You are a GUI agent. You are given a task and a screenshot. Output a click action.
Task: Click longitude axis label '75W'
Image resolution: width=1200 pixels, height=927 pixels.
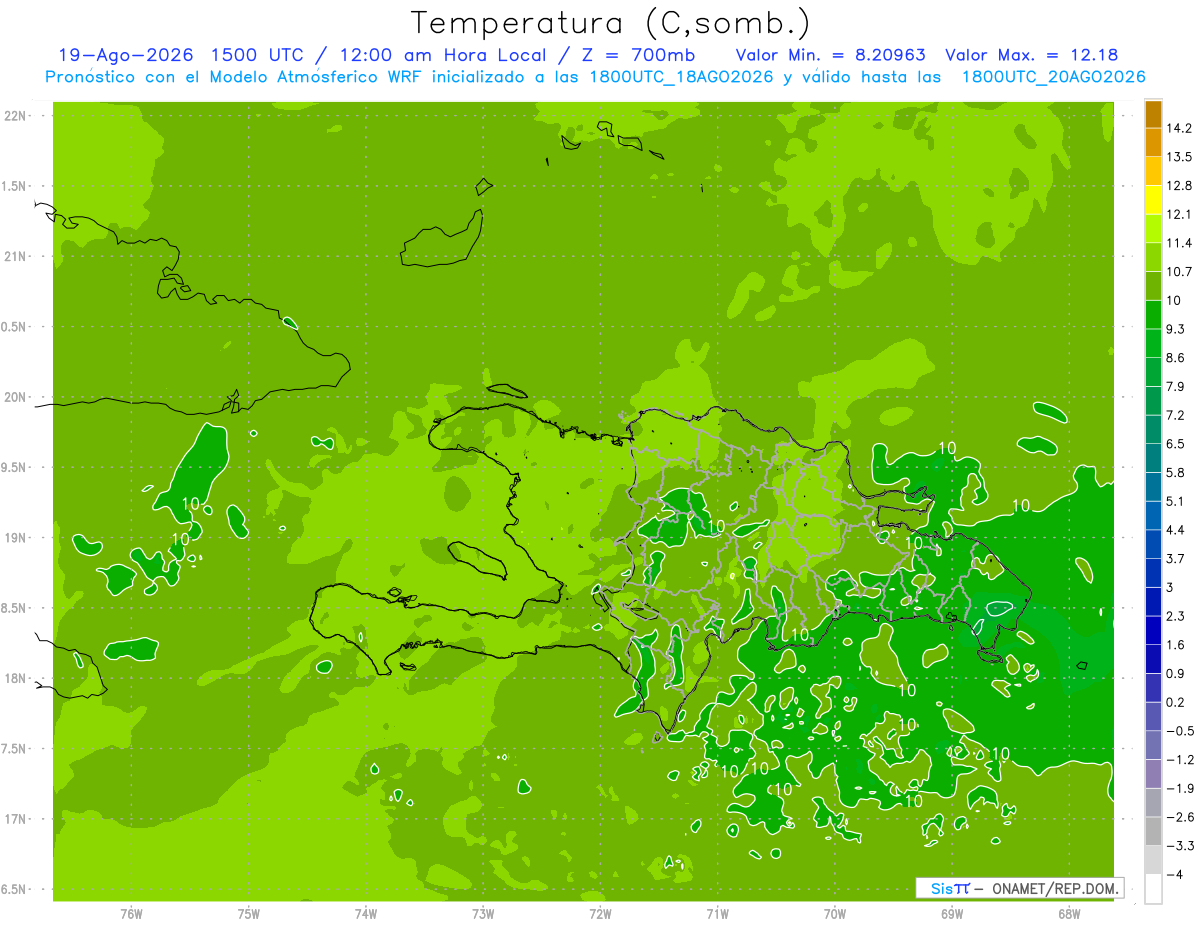click(x=249, y=914)
